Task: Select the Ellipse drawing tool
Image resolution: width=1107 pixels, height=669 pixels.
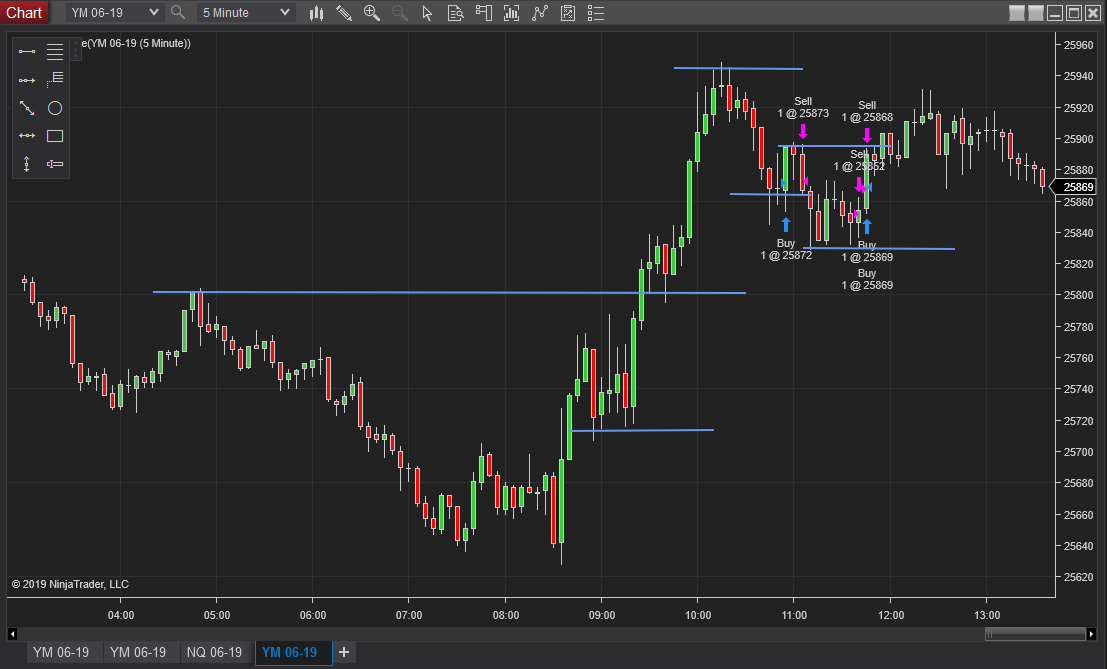Action: click(55, 108)
